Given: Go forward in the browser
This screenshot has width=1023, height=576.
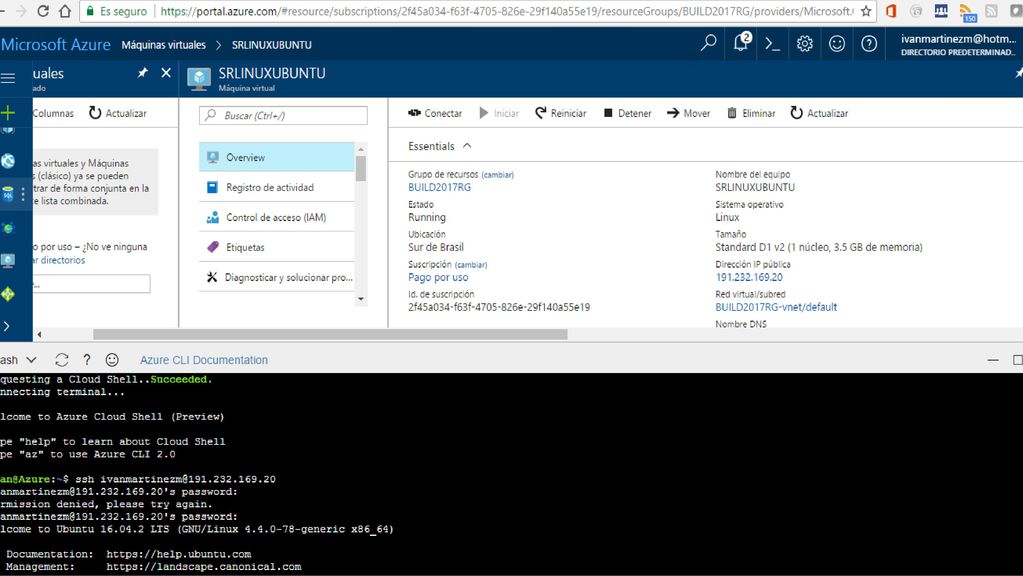Looking at the screenshot, I should pos(21,11).
